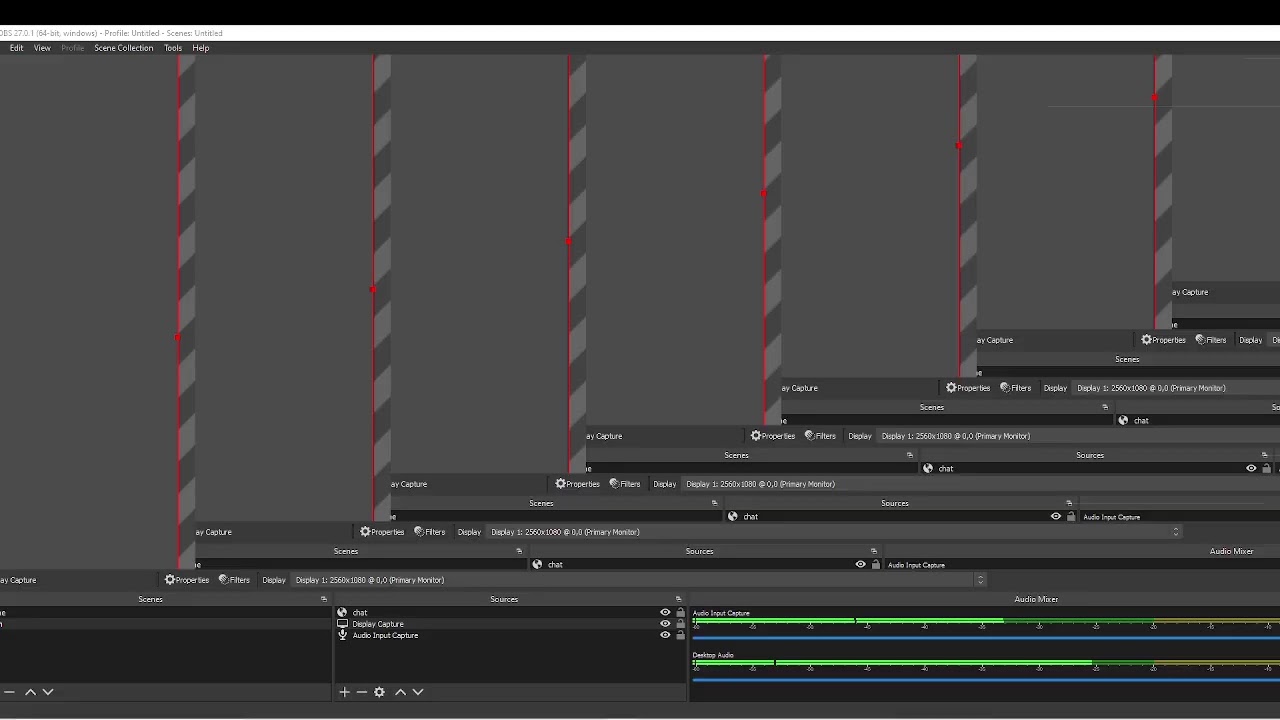Open source properties gear in Sources toolbar

(379, 692)
